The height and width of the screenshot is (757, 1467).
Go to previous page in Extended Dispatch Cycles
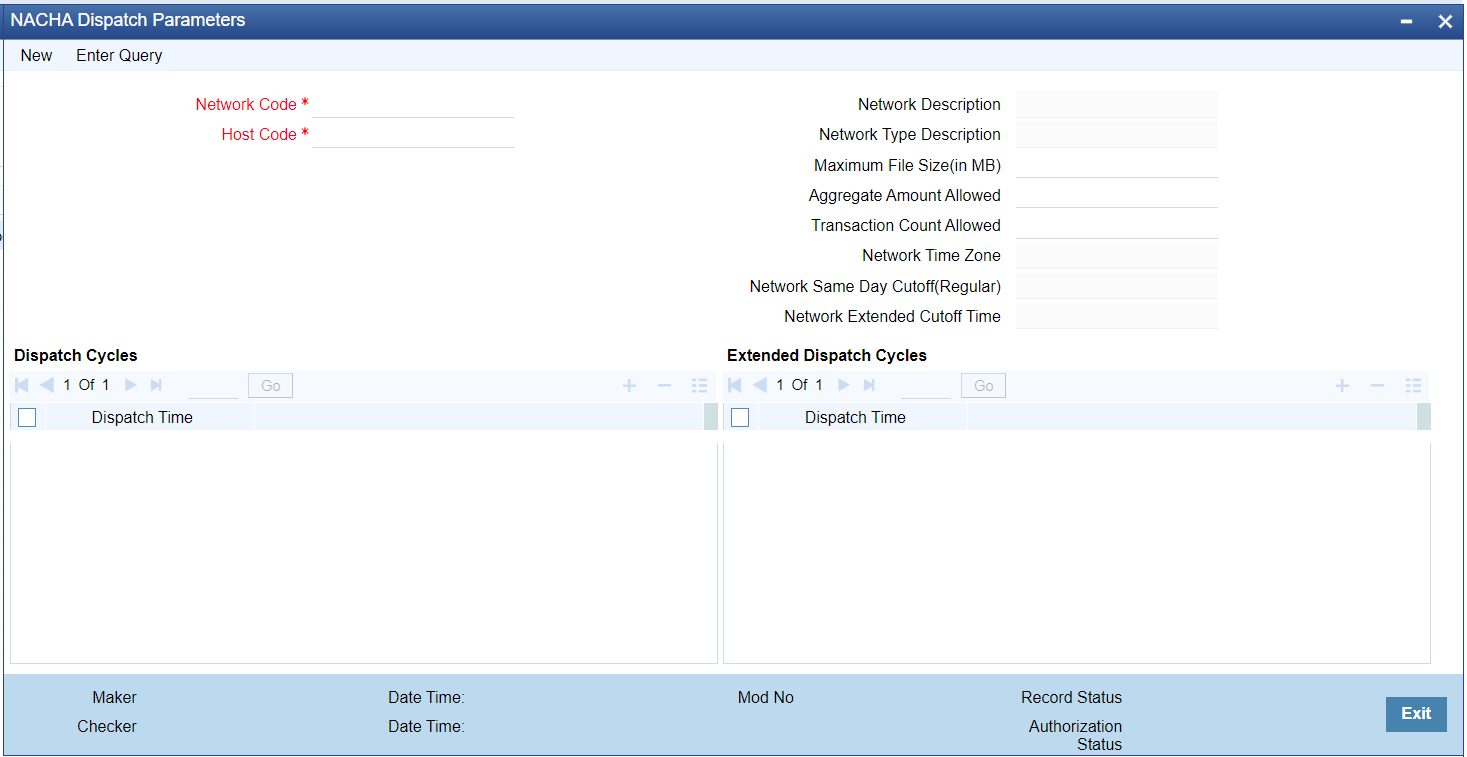tap(759, 385)
